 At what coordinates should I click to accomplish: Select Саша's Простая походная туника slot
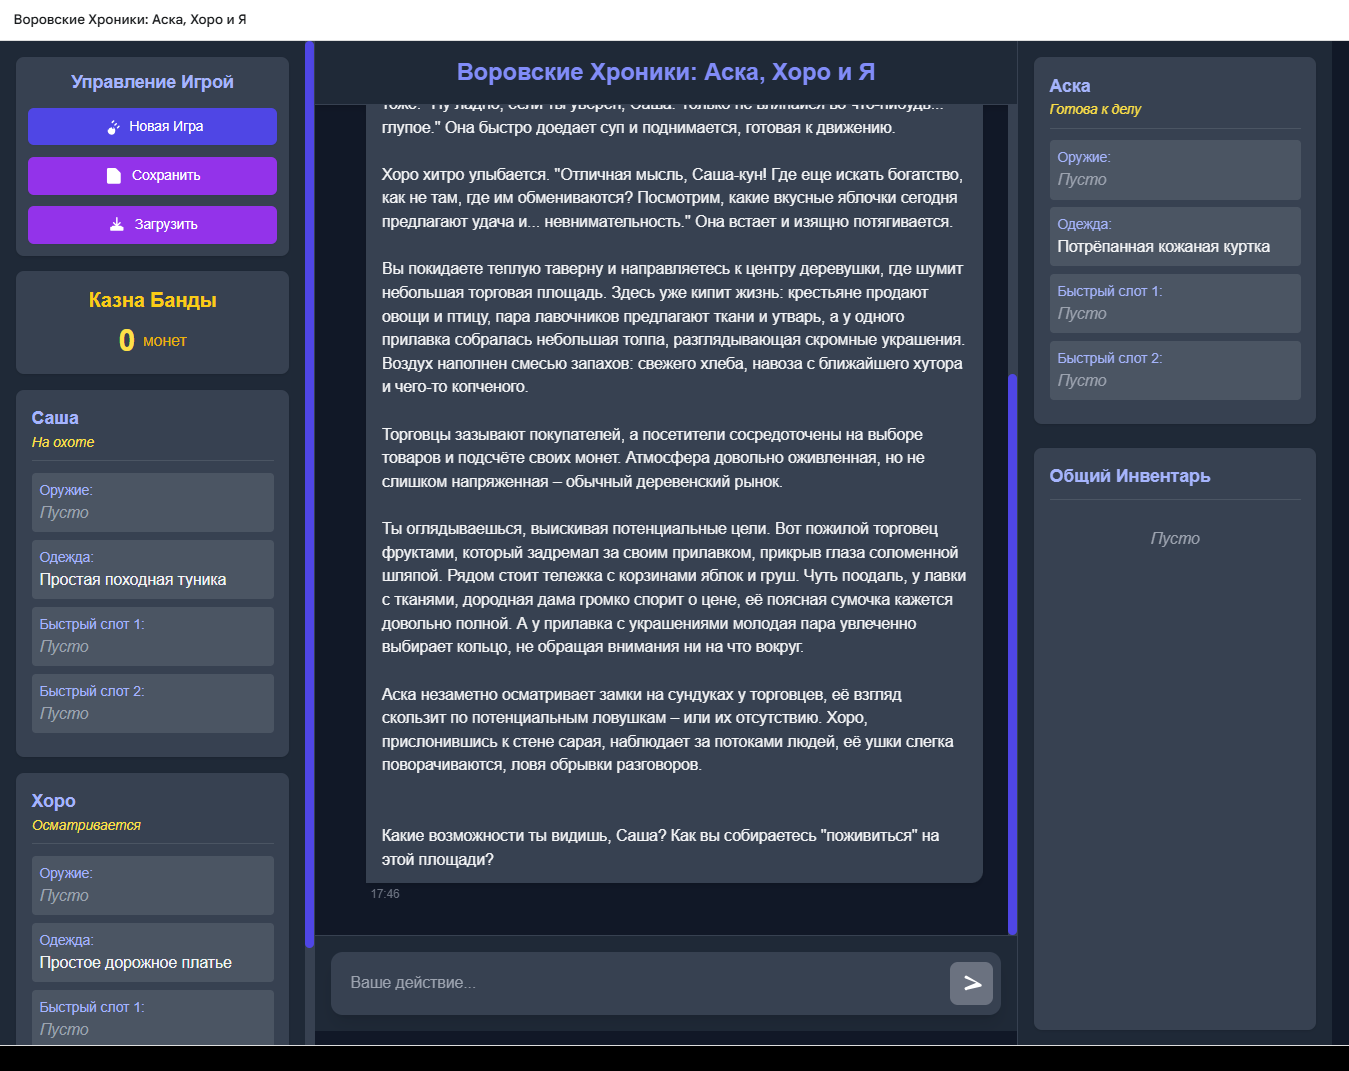pyautogui.click(x=153, y=569)
